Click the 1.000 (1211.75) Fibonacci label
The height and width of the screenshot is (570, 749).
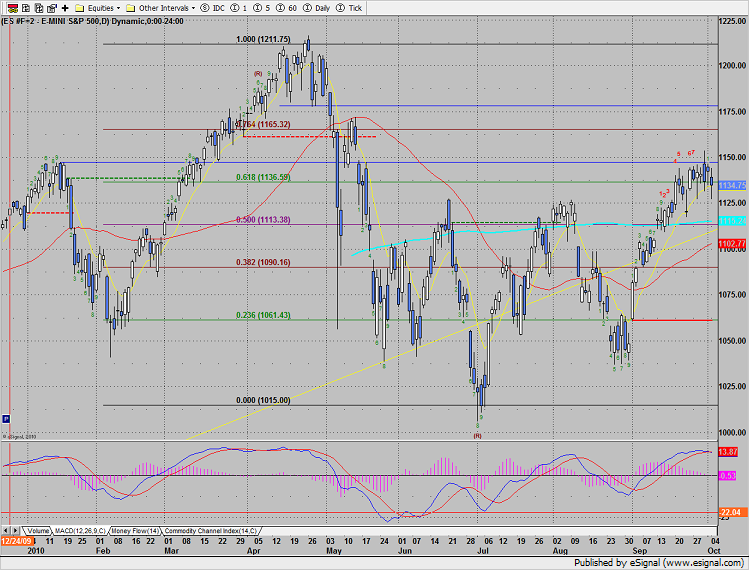(x=263, y=39)
